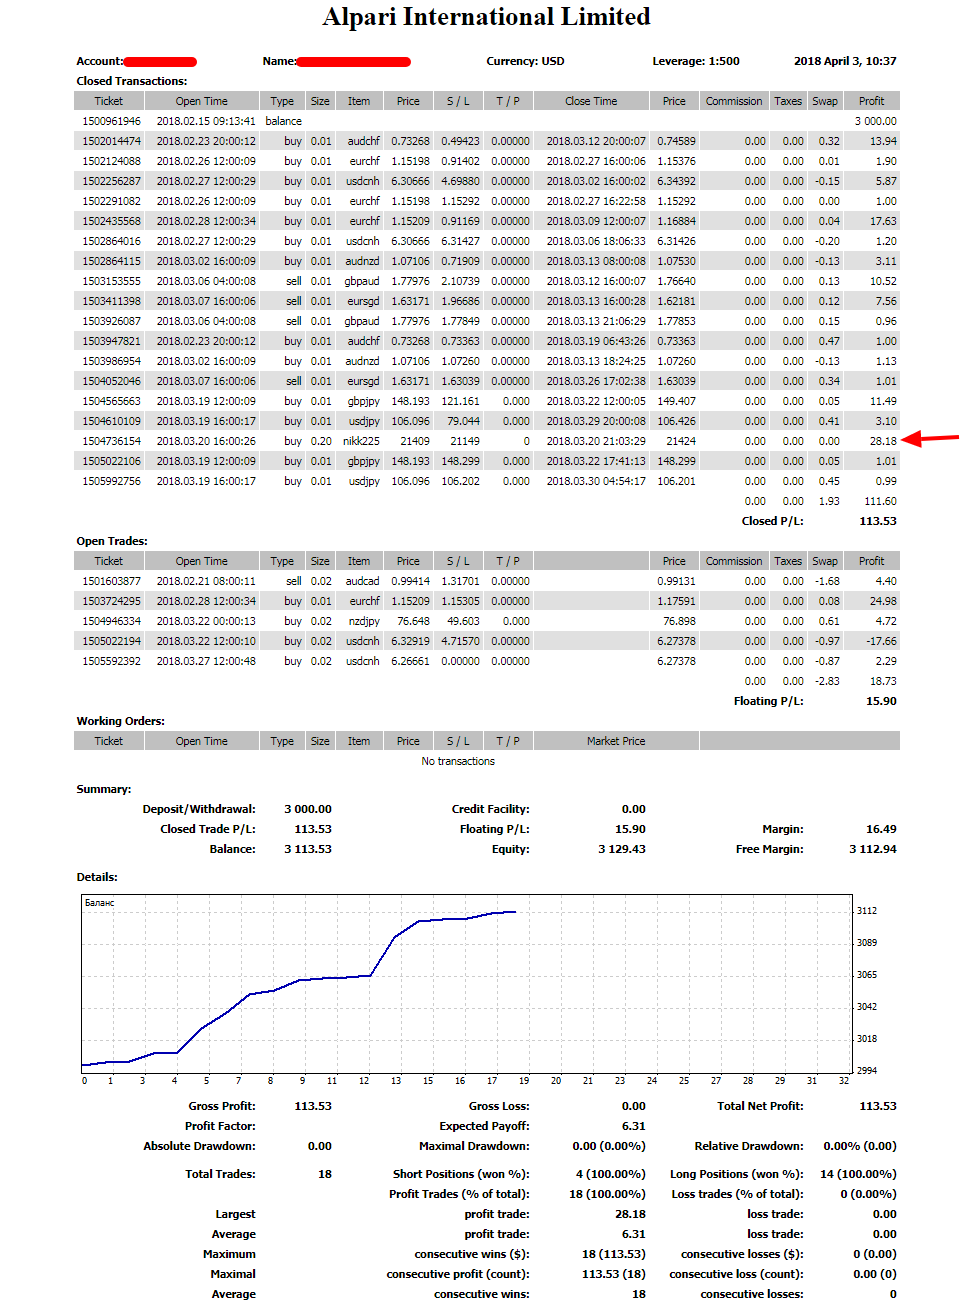Click the 'Gross Loss:' label
The image size is (968, 1304).
click(499, 1106)
